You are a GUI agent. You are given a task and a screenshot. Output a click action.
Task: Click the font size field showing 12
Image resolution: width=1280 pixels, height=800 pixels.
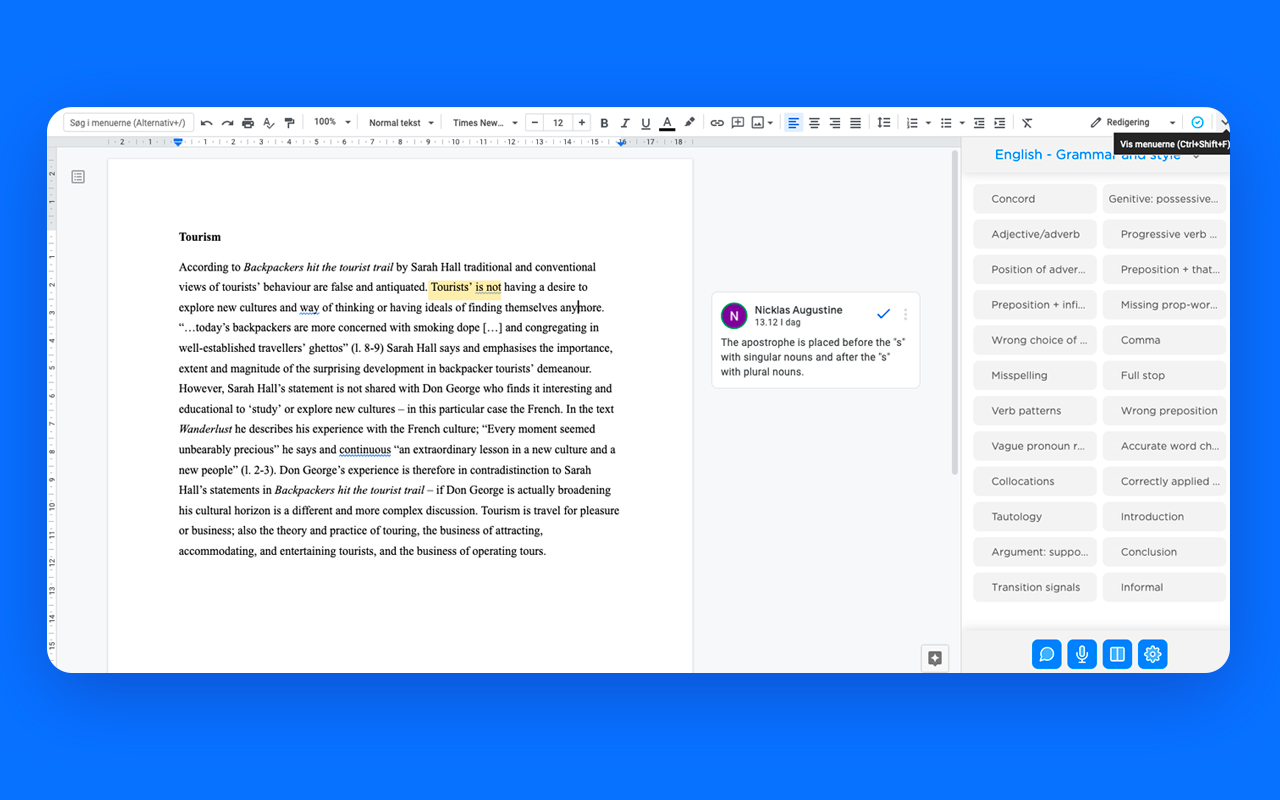click(558, 123)
